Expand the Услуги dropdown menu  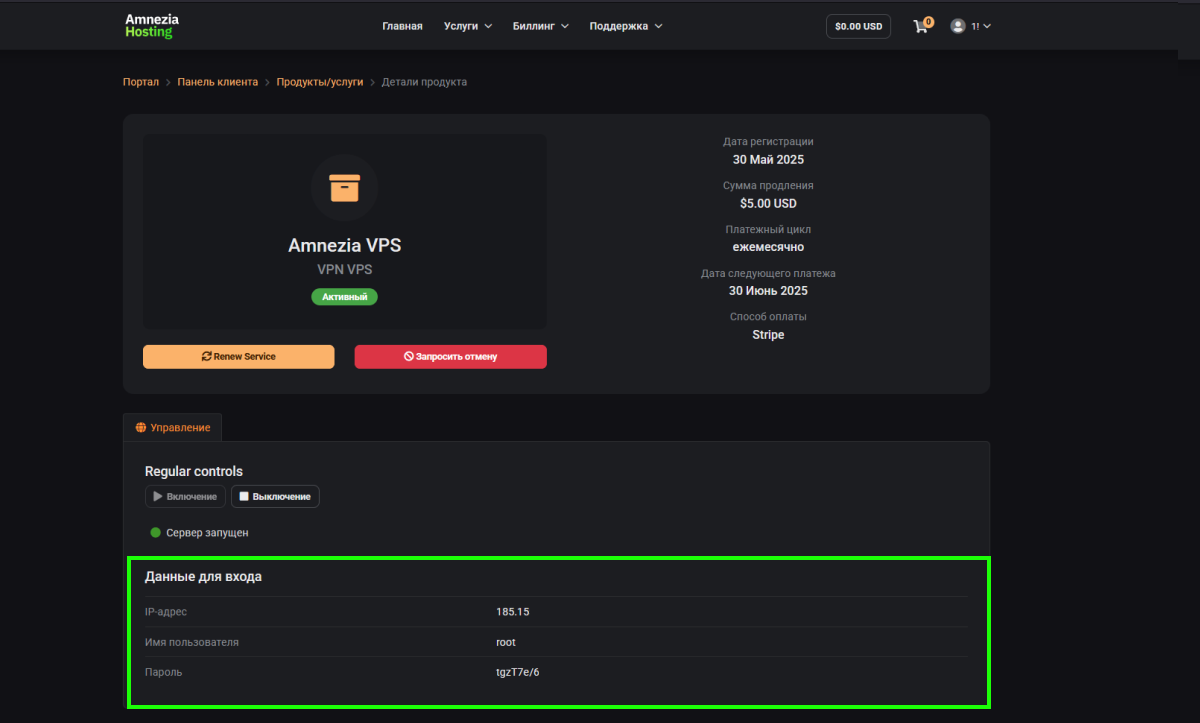click(x=468, y=26)
